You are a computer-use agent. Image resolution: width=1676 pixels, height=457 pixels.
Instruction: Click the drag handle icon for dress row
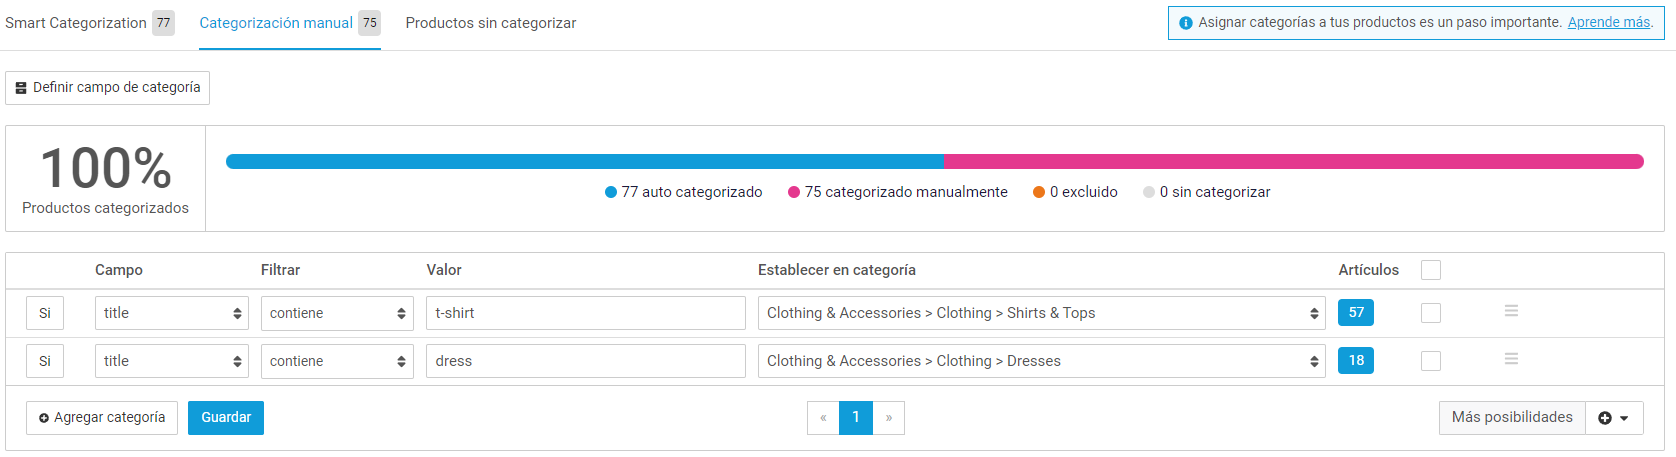1511,358
